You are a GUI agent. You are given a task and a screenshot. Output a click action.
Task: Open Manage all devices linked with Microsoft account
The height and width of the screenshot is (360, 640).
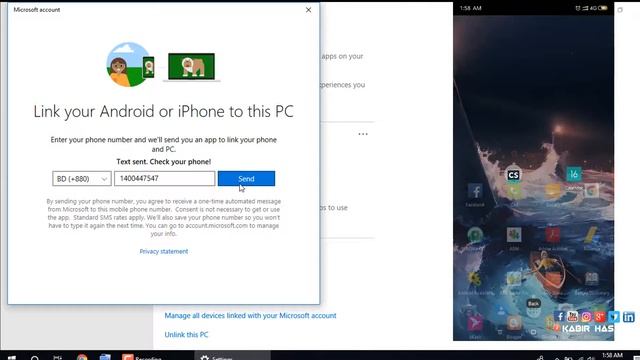(x=250, y=316)
